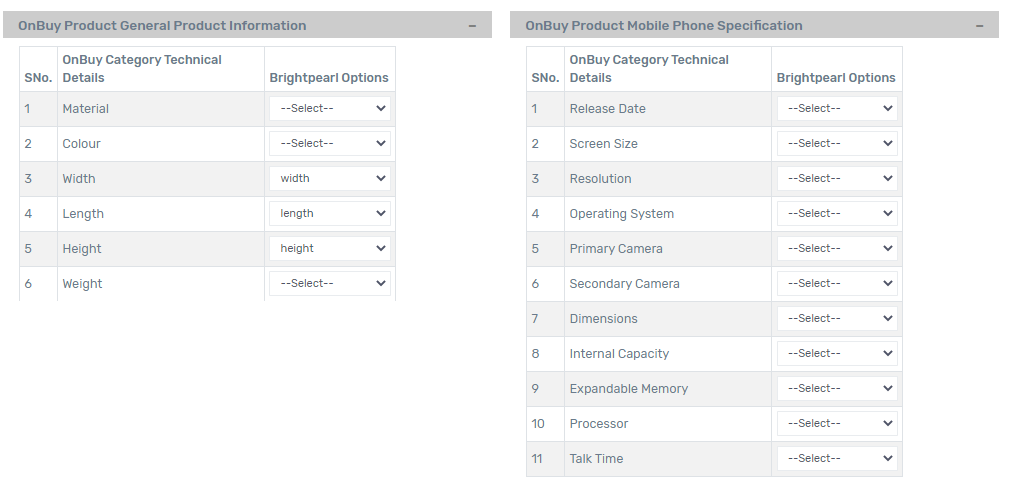Click the OnBuy Product Mobile Phone Specification header
Image resolution: width=1023 pixels, height=477 pixels.
[x=664, y=26]
